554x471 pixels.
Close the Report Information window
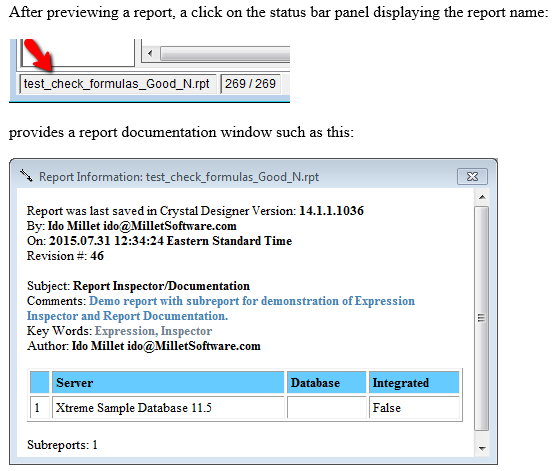tap(472, 177)
